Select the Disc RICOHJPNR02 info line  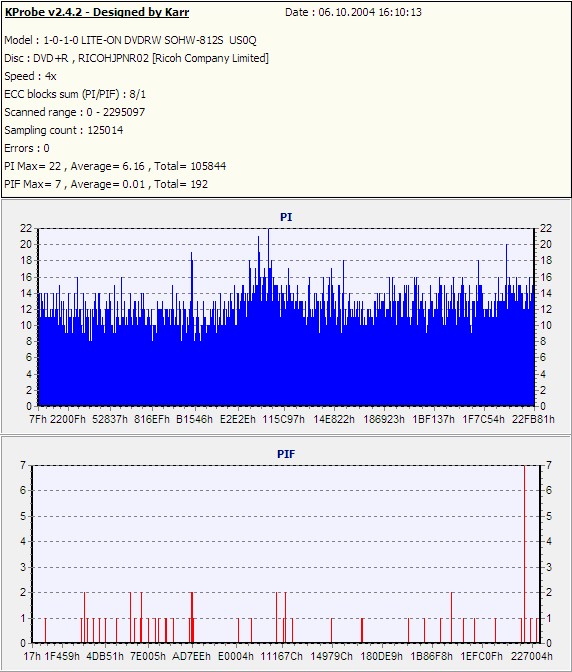[x=137, y=58]
